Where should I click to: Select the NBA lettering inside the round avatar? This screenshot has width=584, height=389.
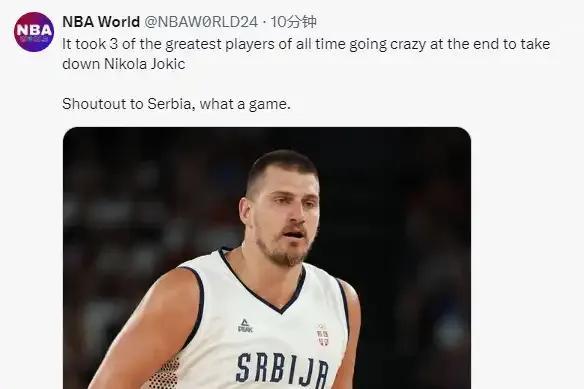(x=34, y=30)
